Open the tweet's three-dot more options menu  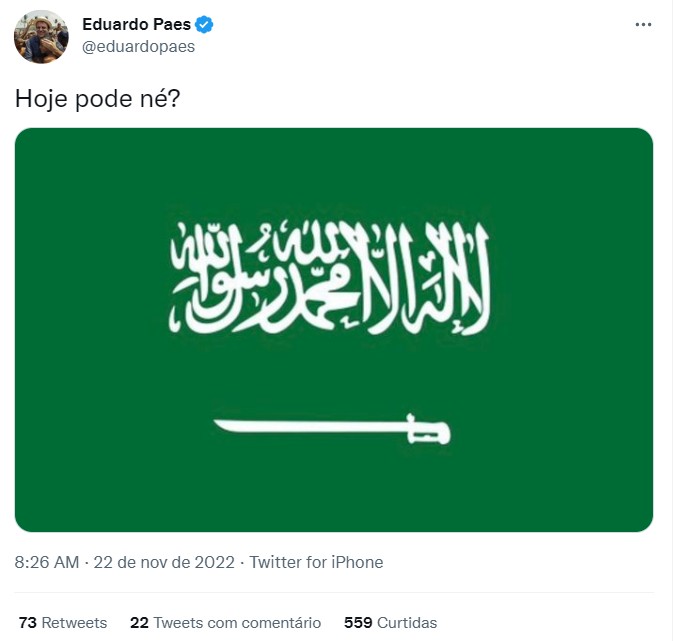643,25
